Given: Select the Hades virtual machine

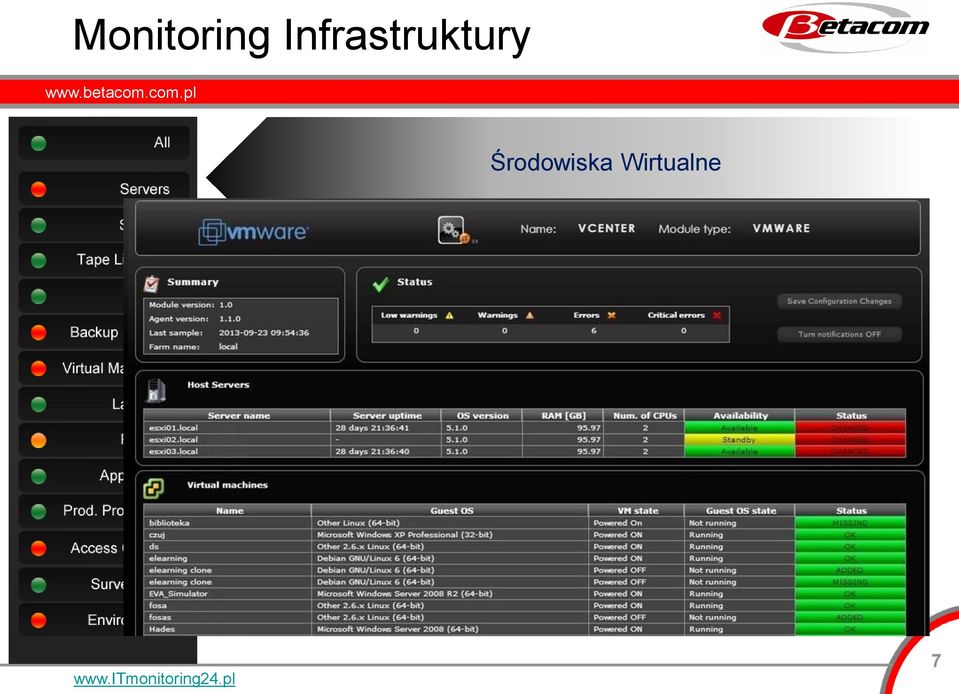Looking at the screenshot, I should tap(161, 629).
